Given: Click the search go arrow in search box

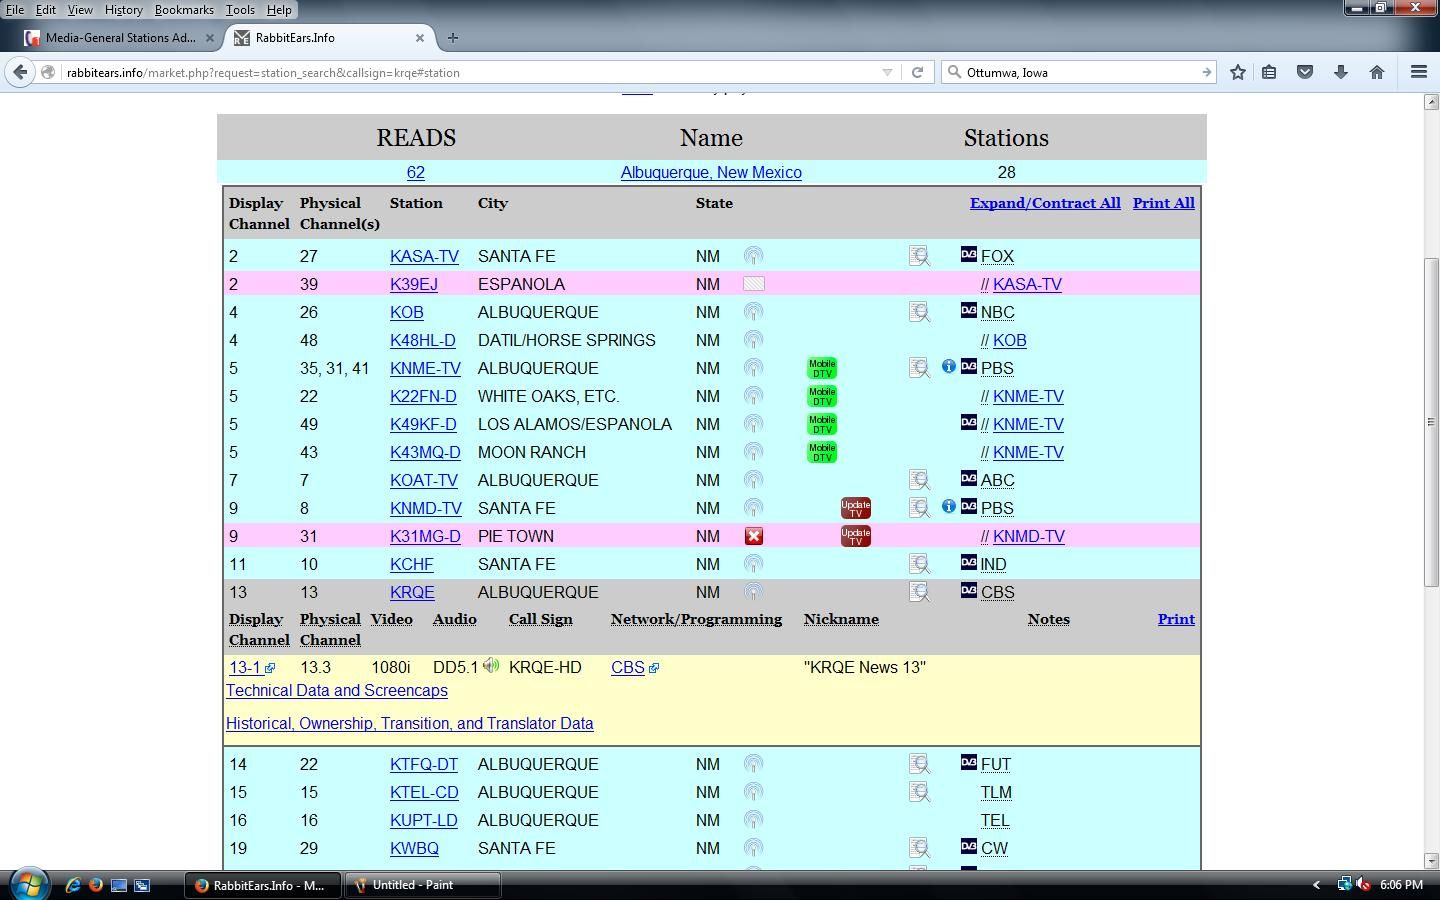Looking at the screenshot, I should click(1206, 72).
